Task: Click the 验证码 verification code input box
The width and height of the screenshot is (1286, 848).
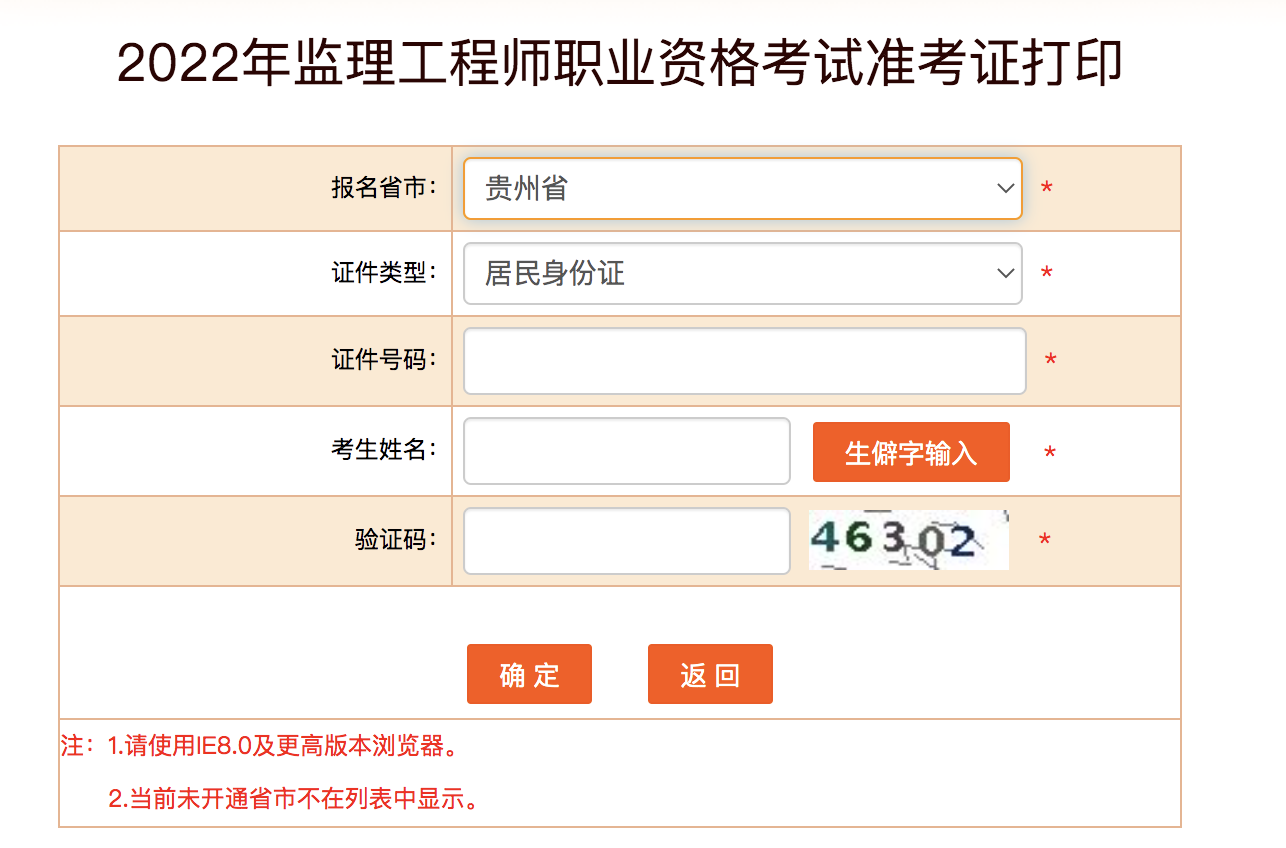Action: tap(626, 540)
